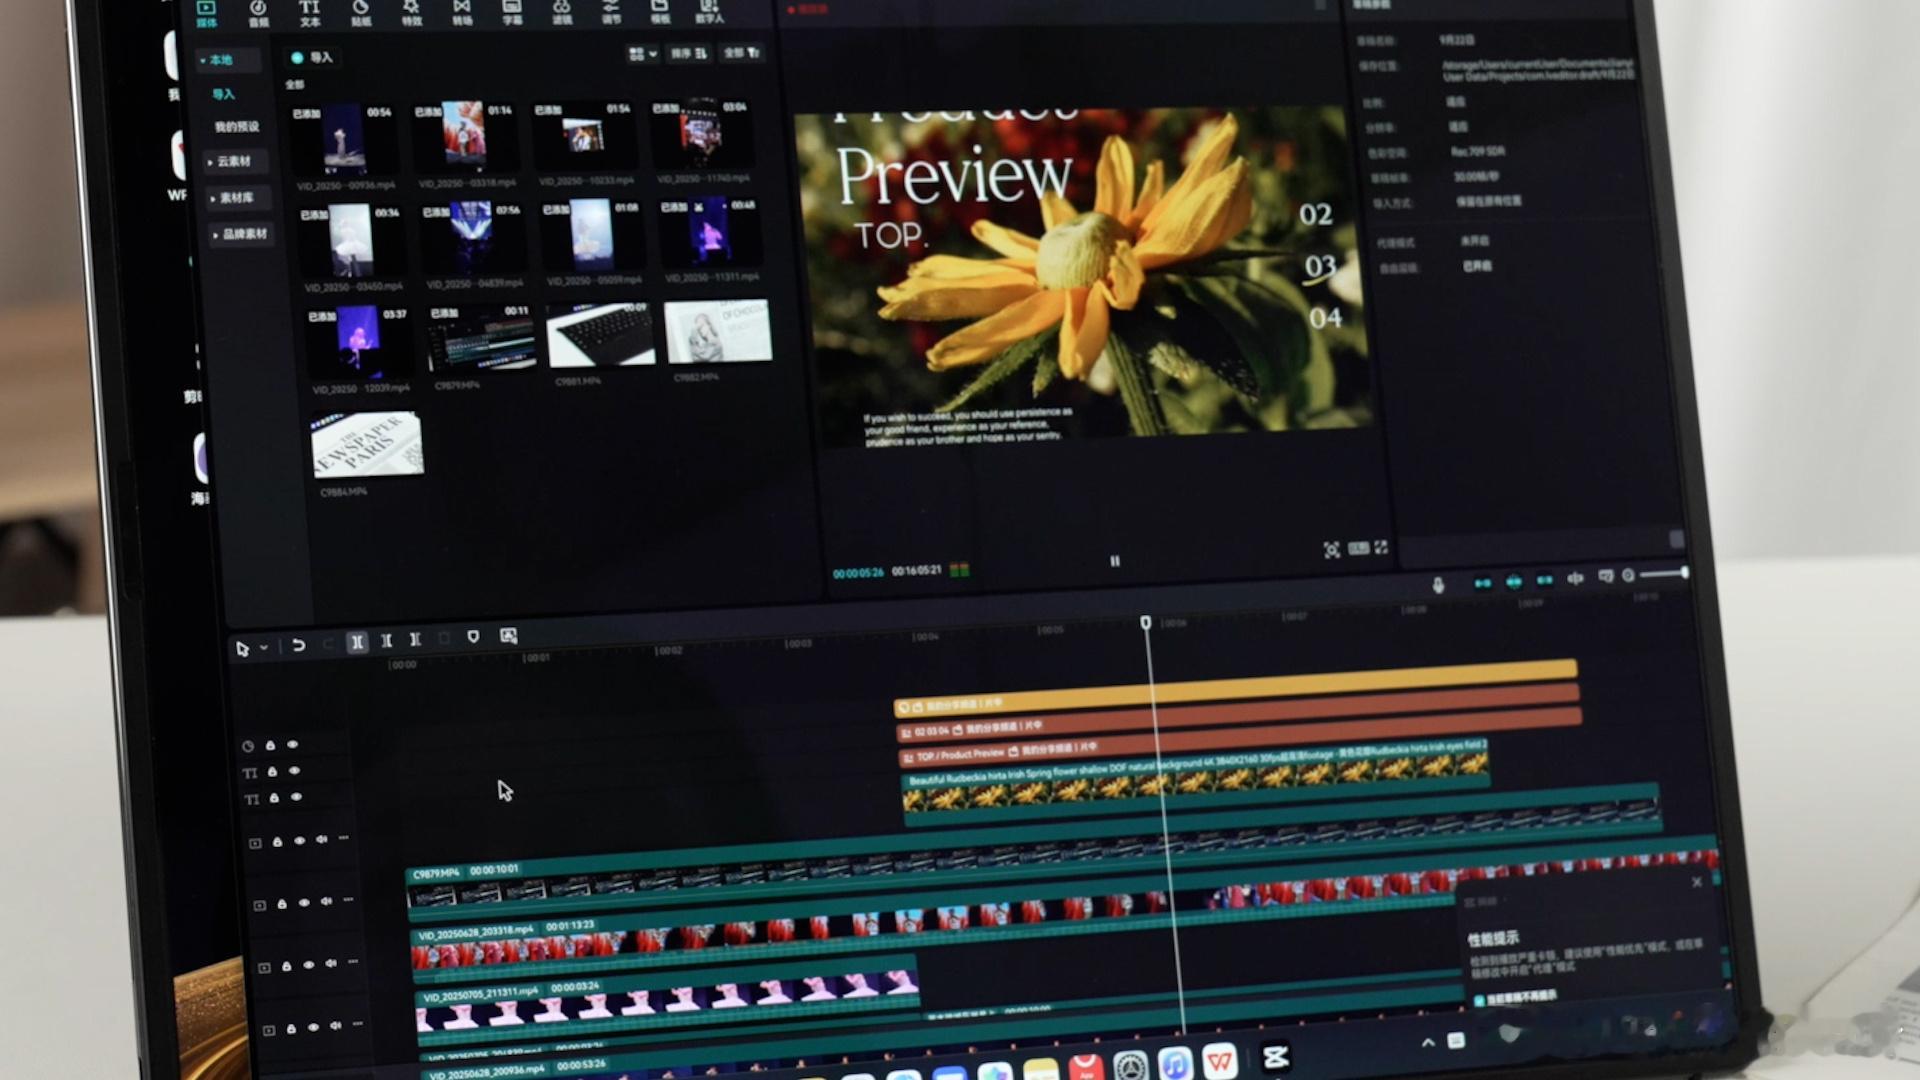The image size is (1920, 1080).
Task: Click the microphone record voiceover icon
Action: click(1438, 585)
